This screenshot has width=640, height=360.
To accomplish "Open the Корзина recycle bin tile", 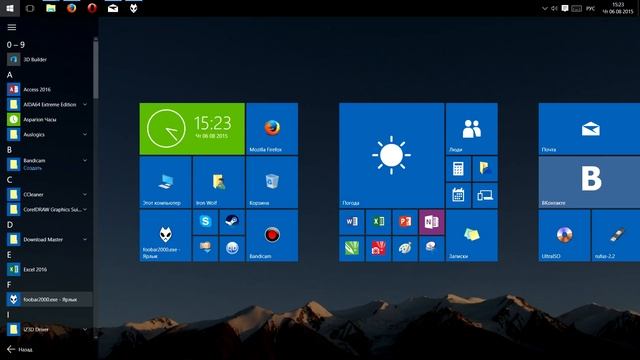I will click(272, 182).
